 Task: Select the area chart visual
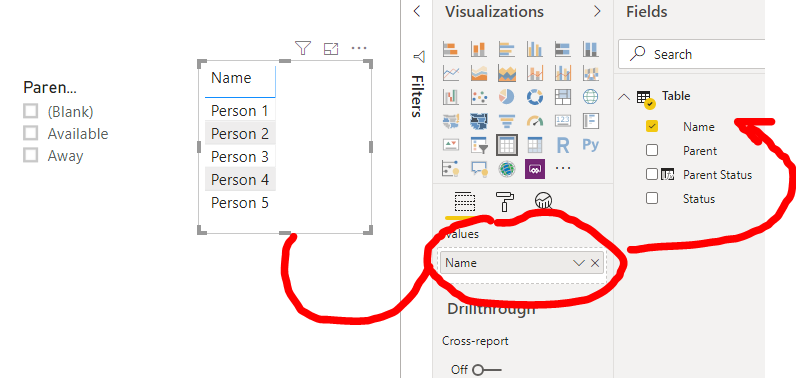[x=479, y=73]
